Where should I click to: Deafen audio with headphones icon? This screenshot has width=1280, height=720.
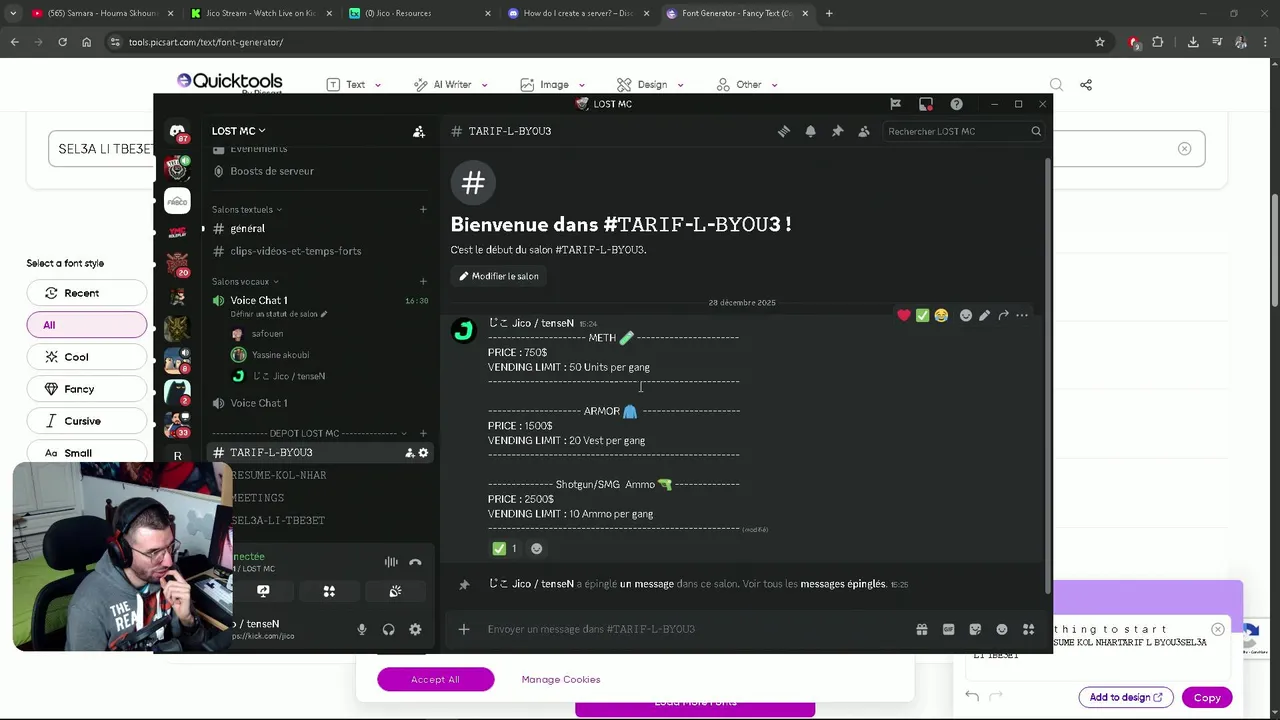click(388, 629)
